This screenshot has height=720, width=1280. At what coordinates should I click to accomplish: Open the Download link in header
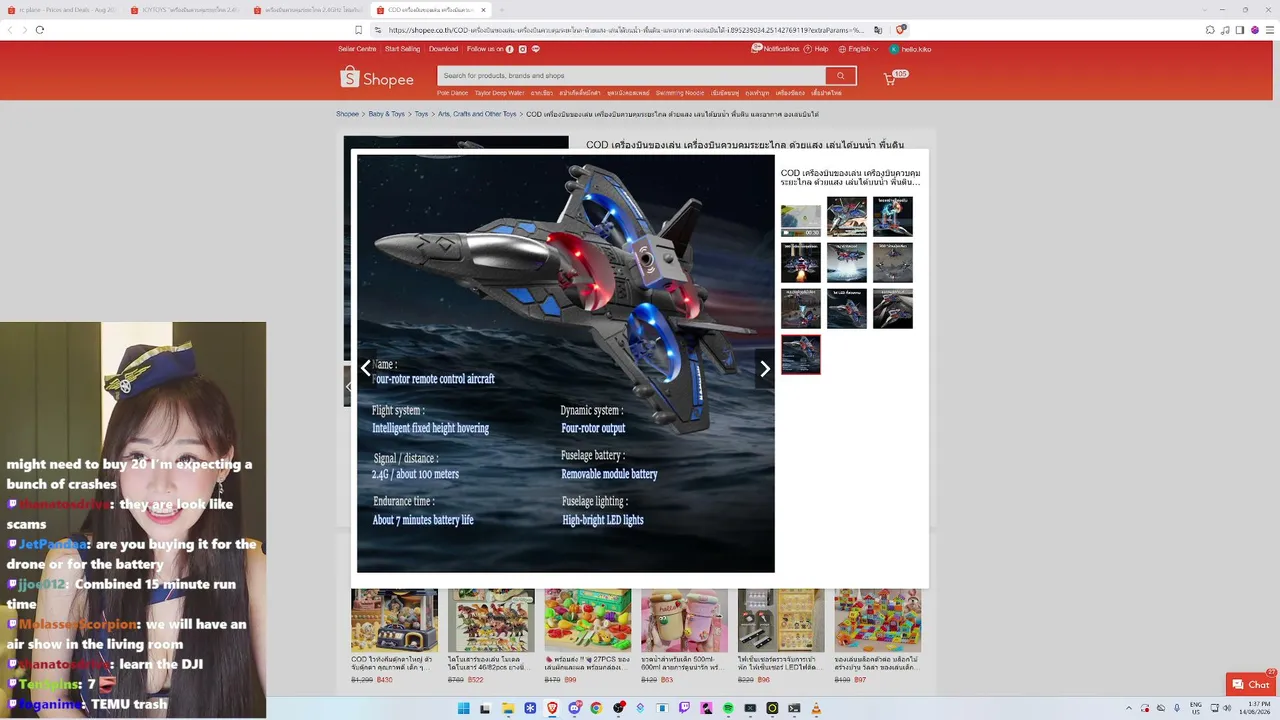tap(443, 49)
